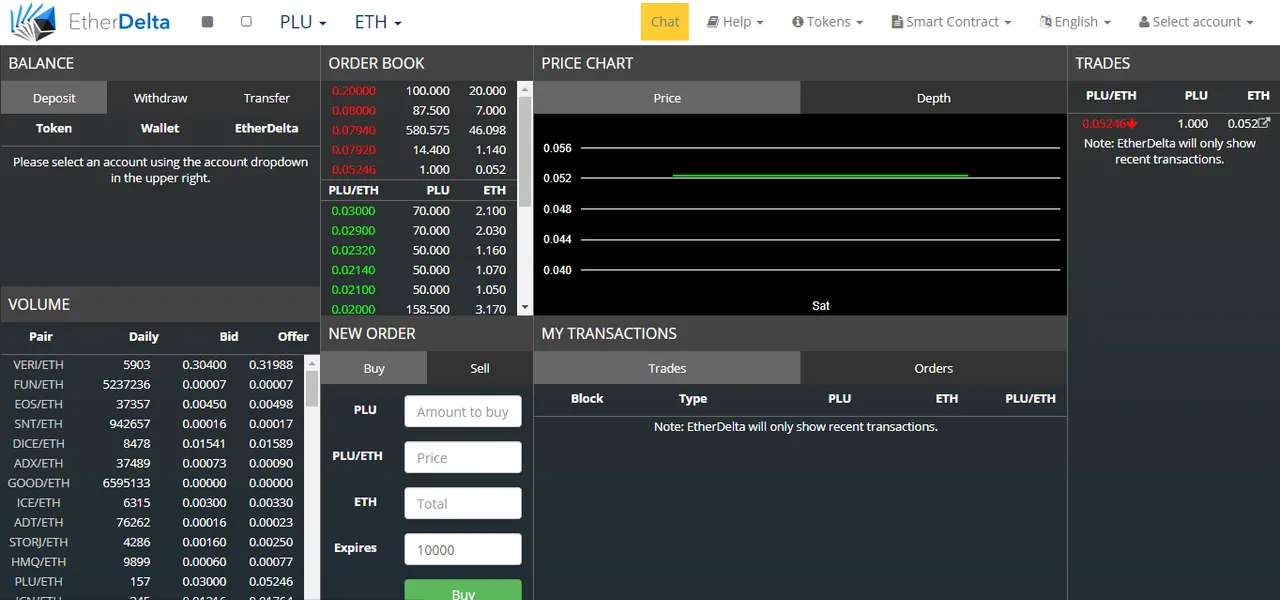Click the green price line in the chart

pos(820,176)
